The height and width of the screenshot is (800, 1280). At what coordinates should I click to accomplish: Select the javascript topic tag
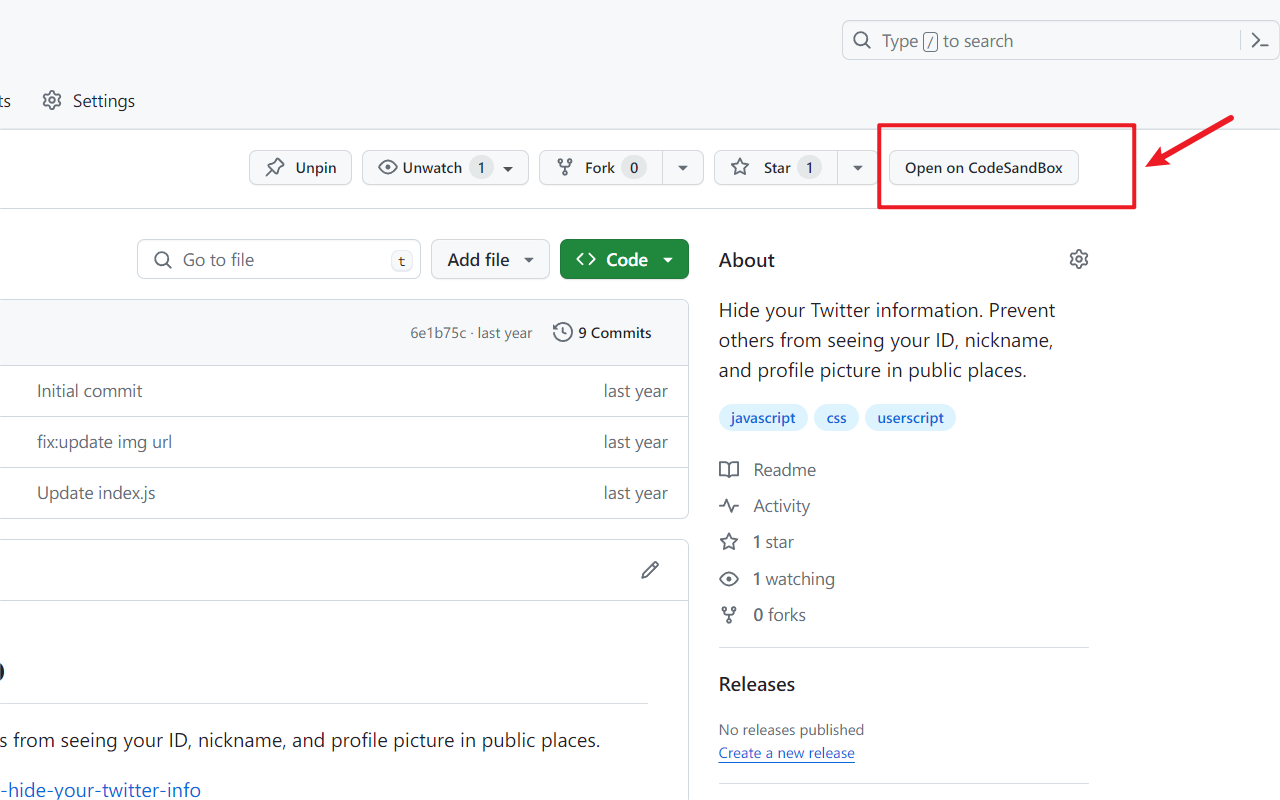tap(763, 418)
